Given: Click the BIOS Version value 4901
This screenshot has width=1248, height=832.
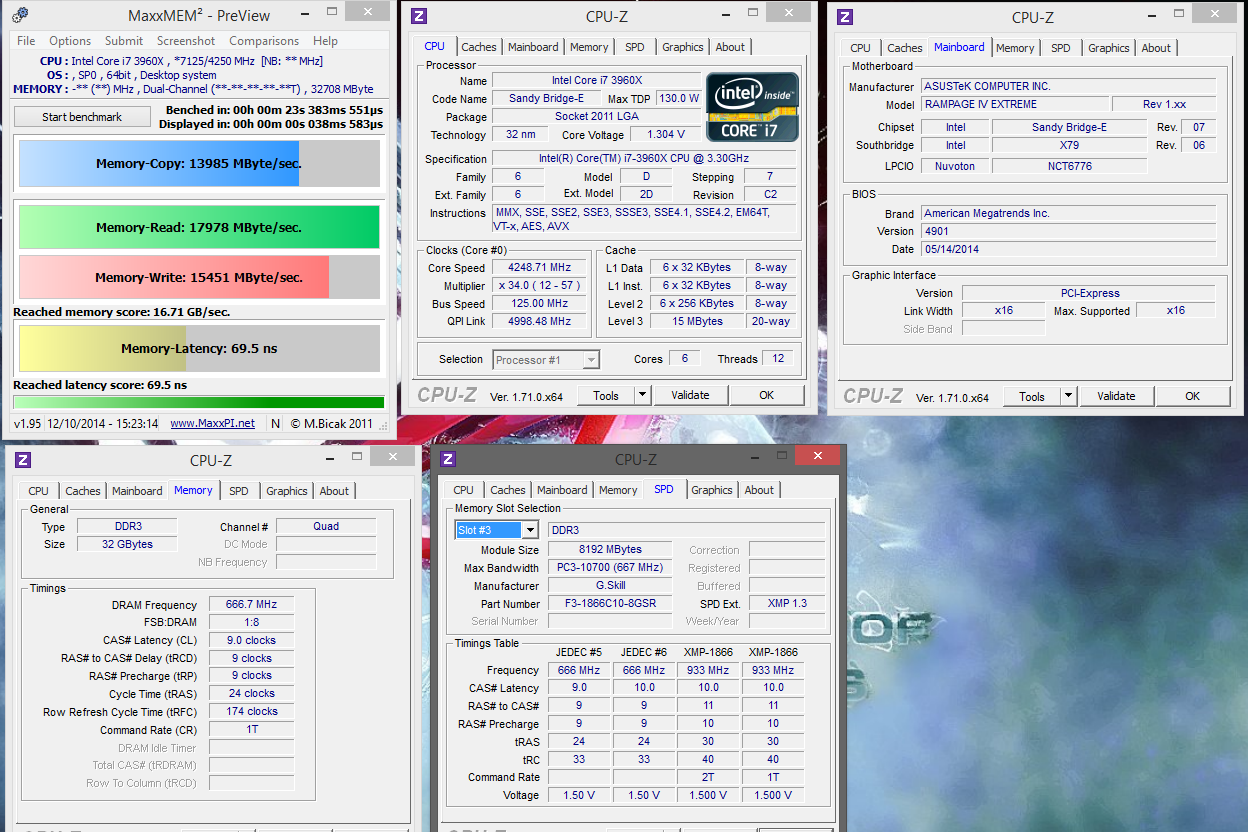Looking at the screenshot, I should 1070,231.
